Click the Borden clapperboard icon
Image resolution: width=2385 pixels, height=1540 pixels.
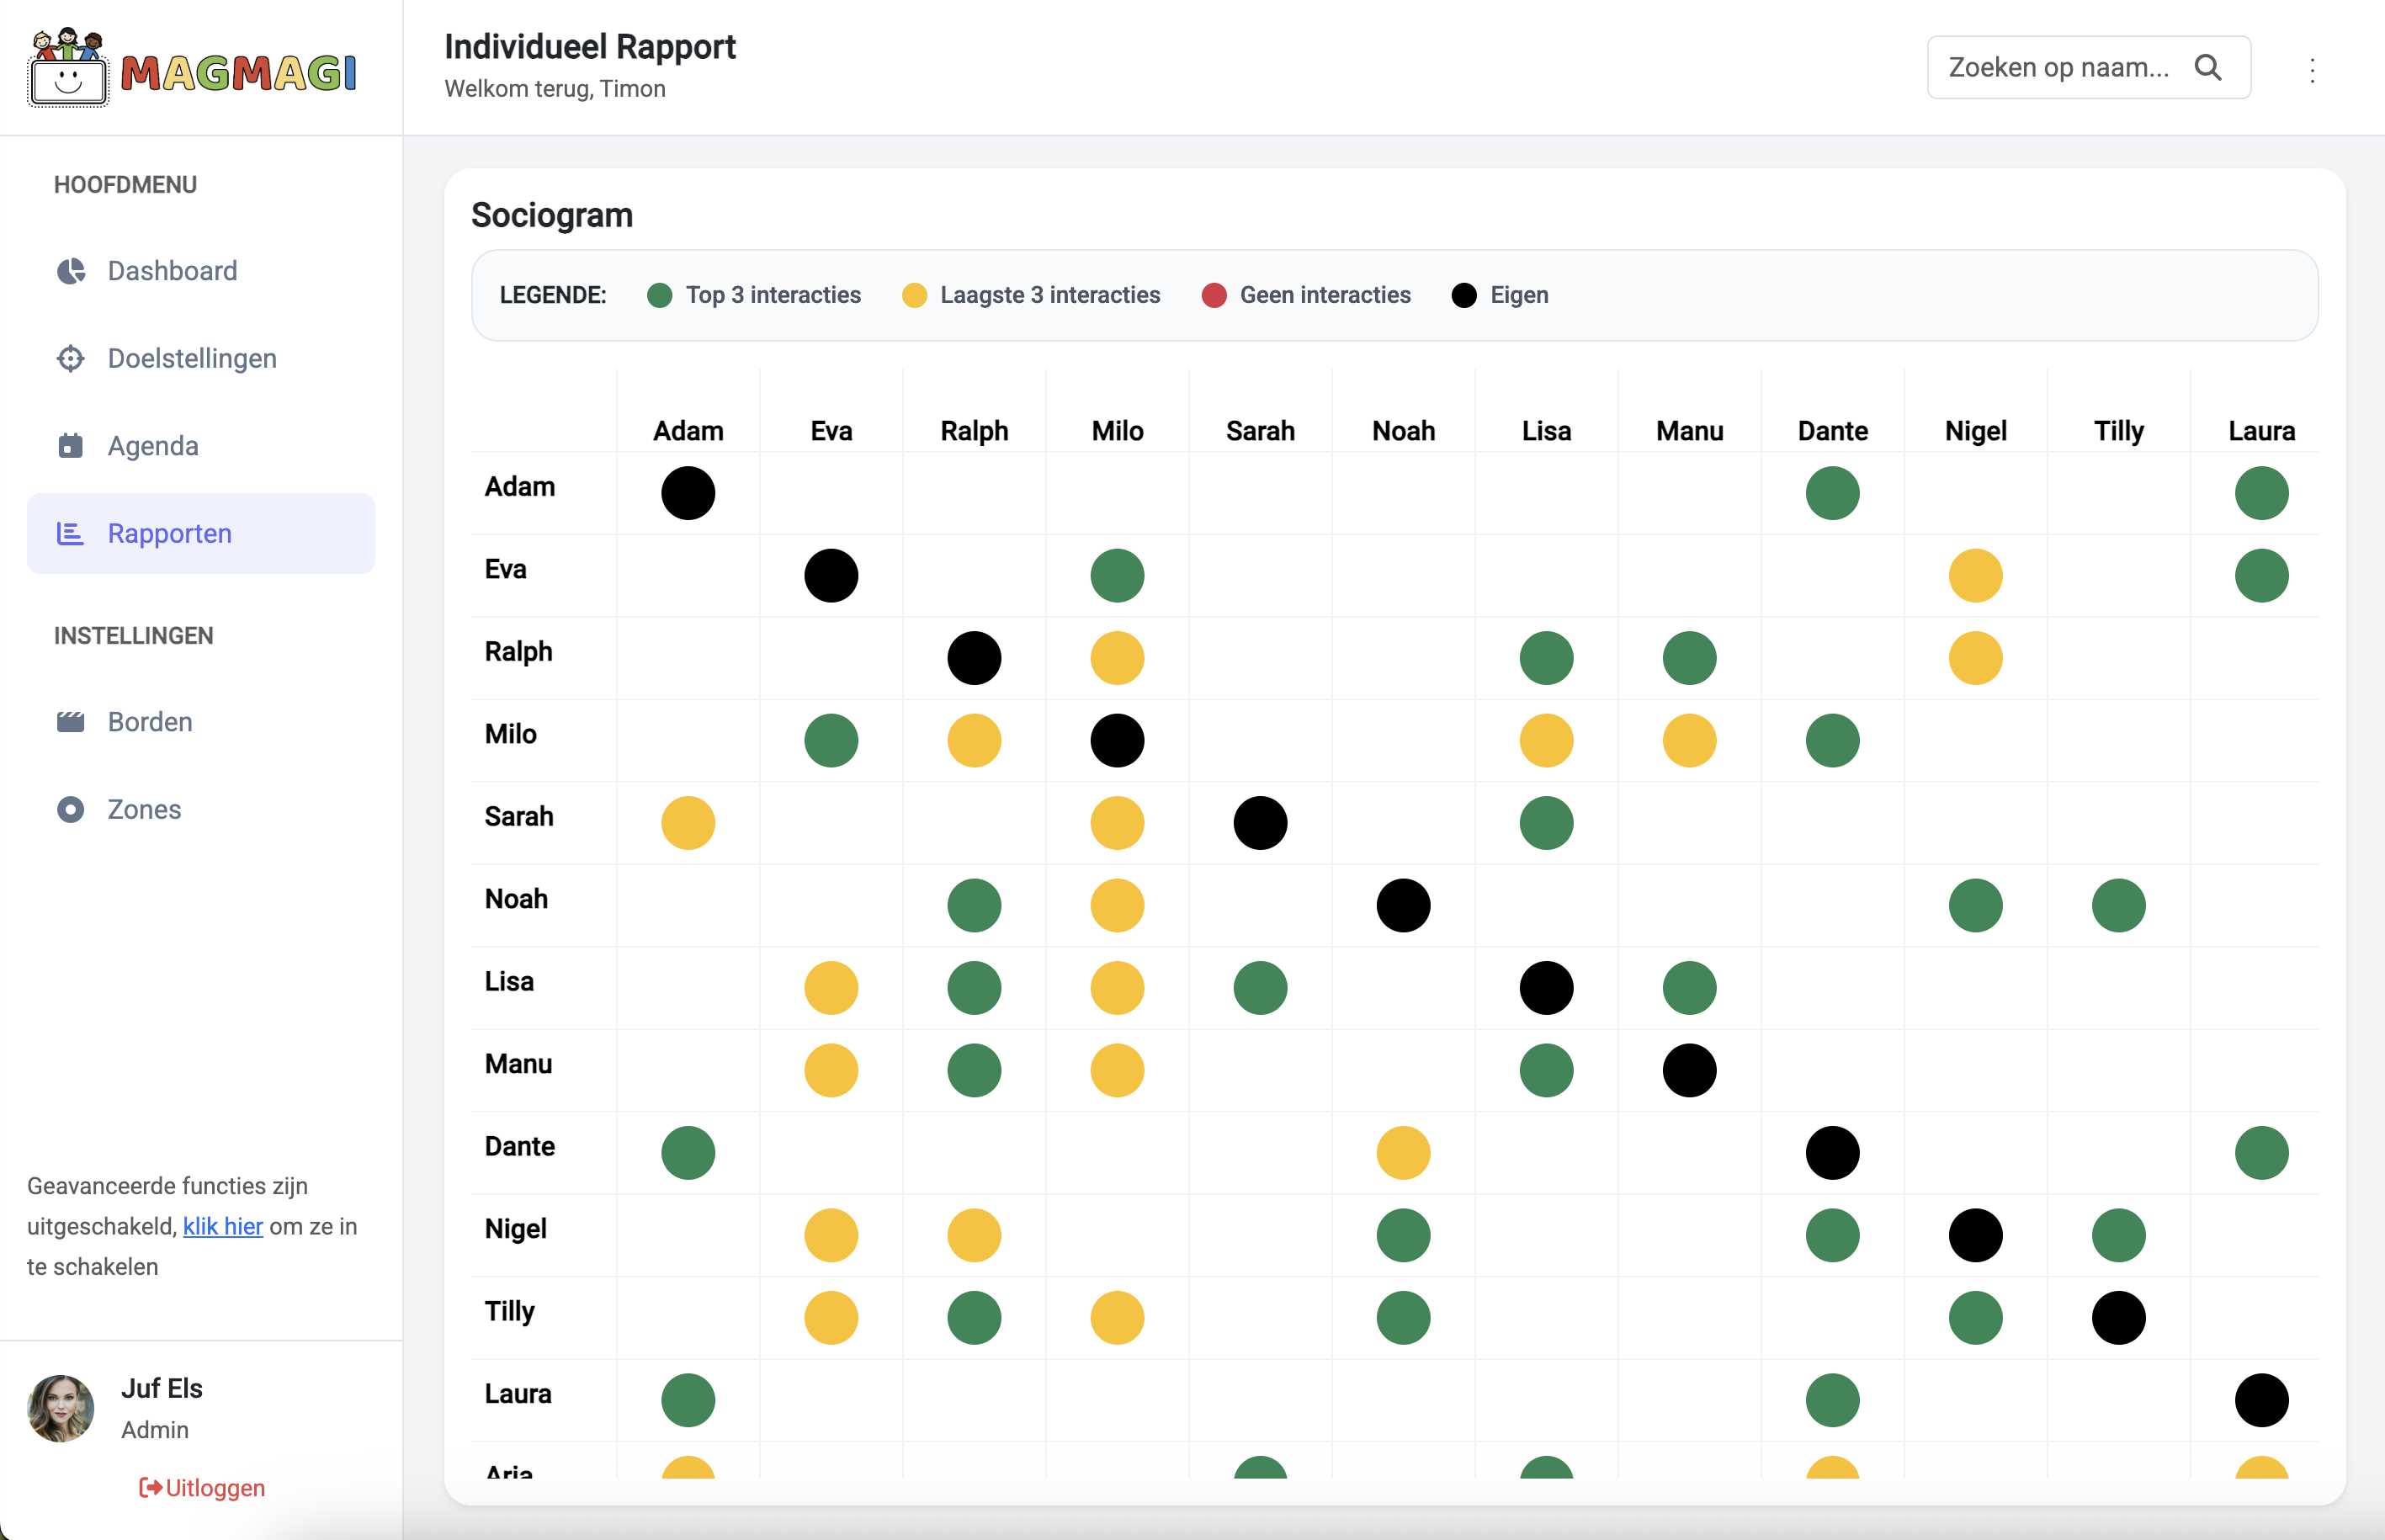[71, 721]
